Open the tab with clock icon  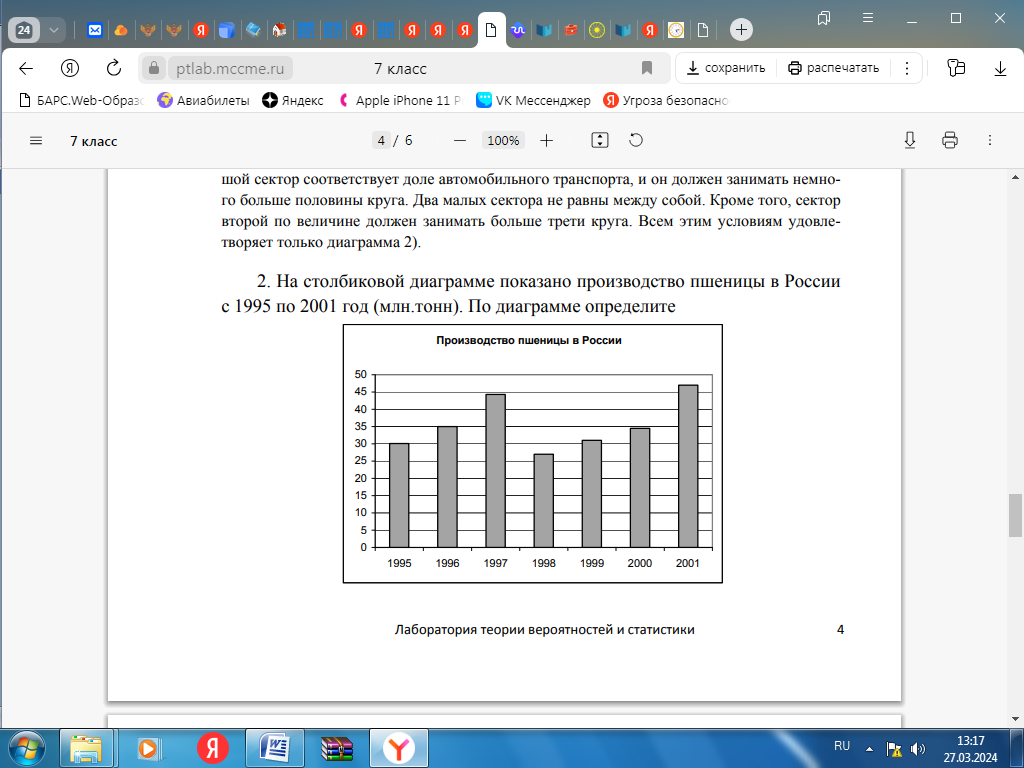[676, 30]
